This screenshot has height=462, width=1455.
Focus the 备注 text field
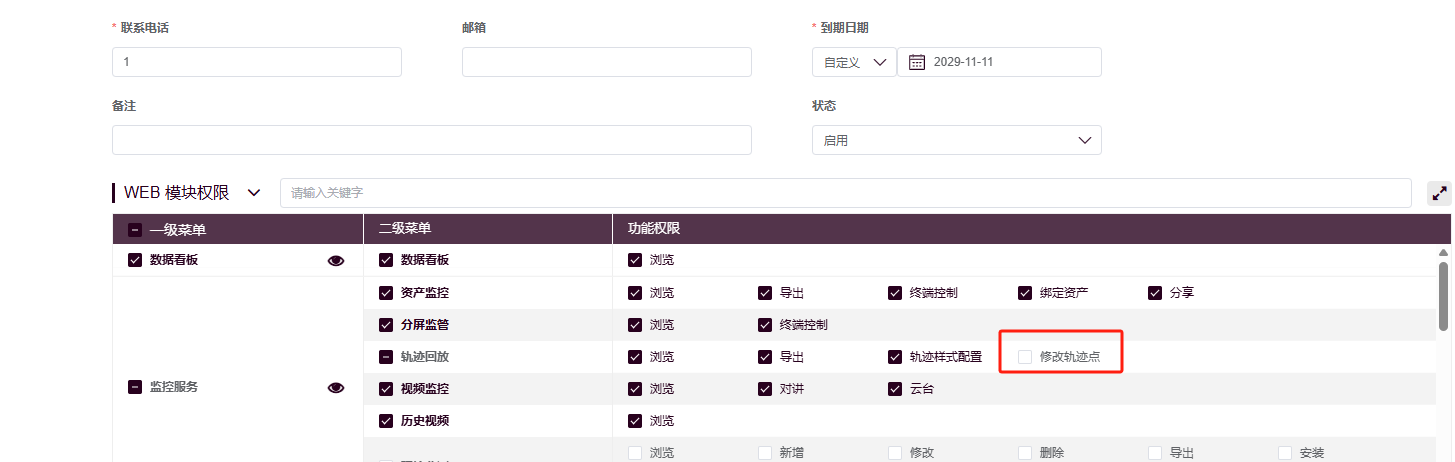point(431,141)
